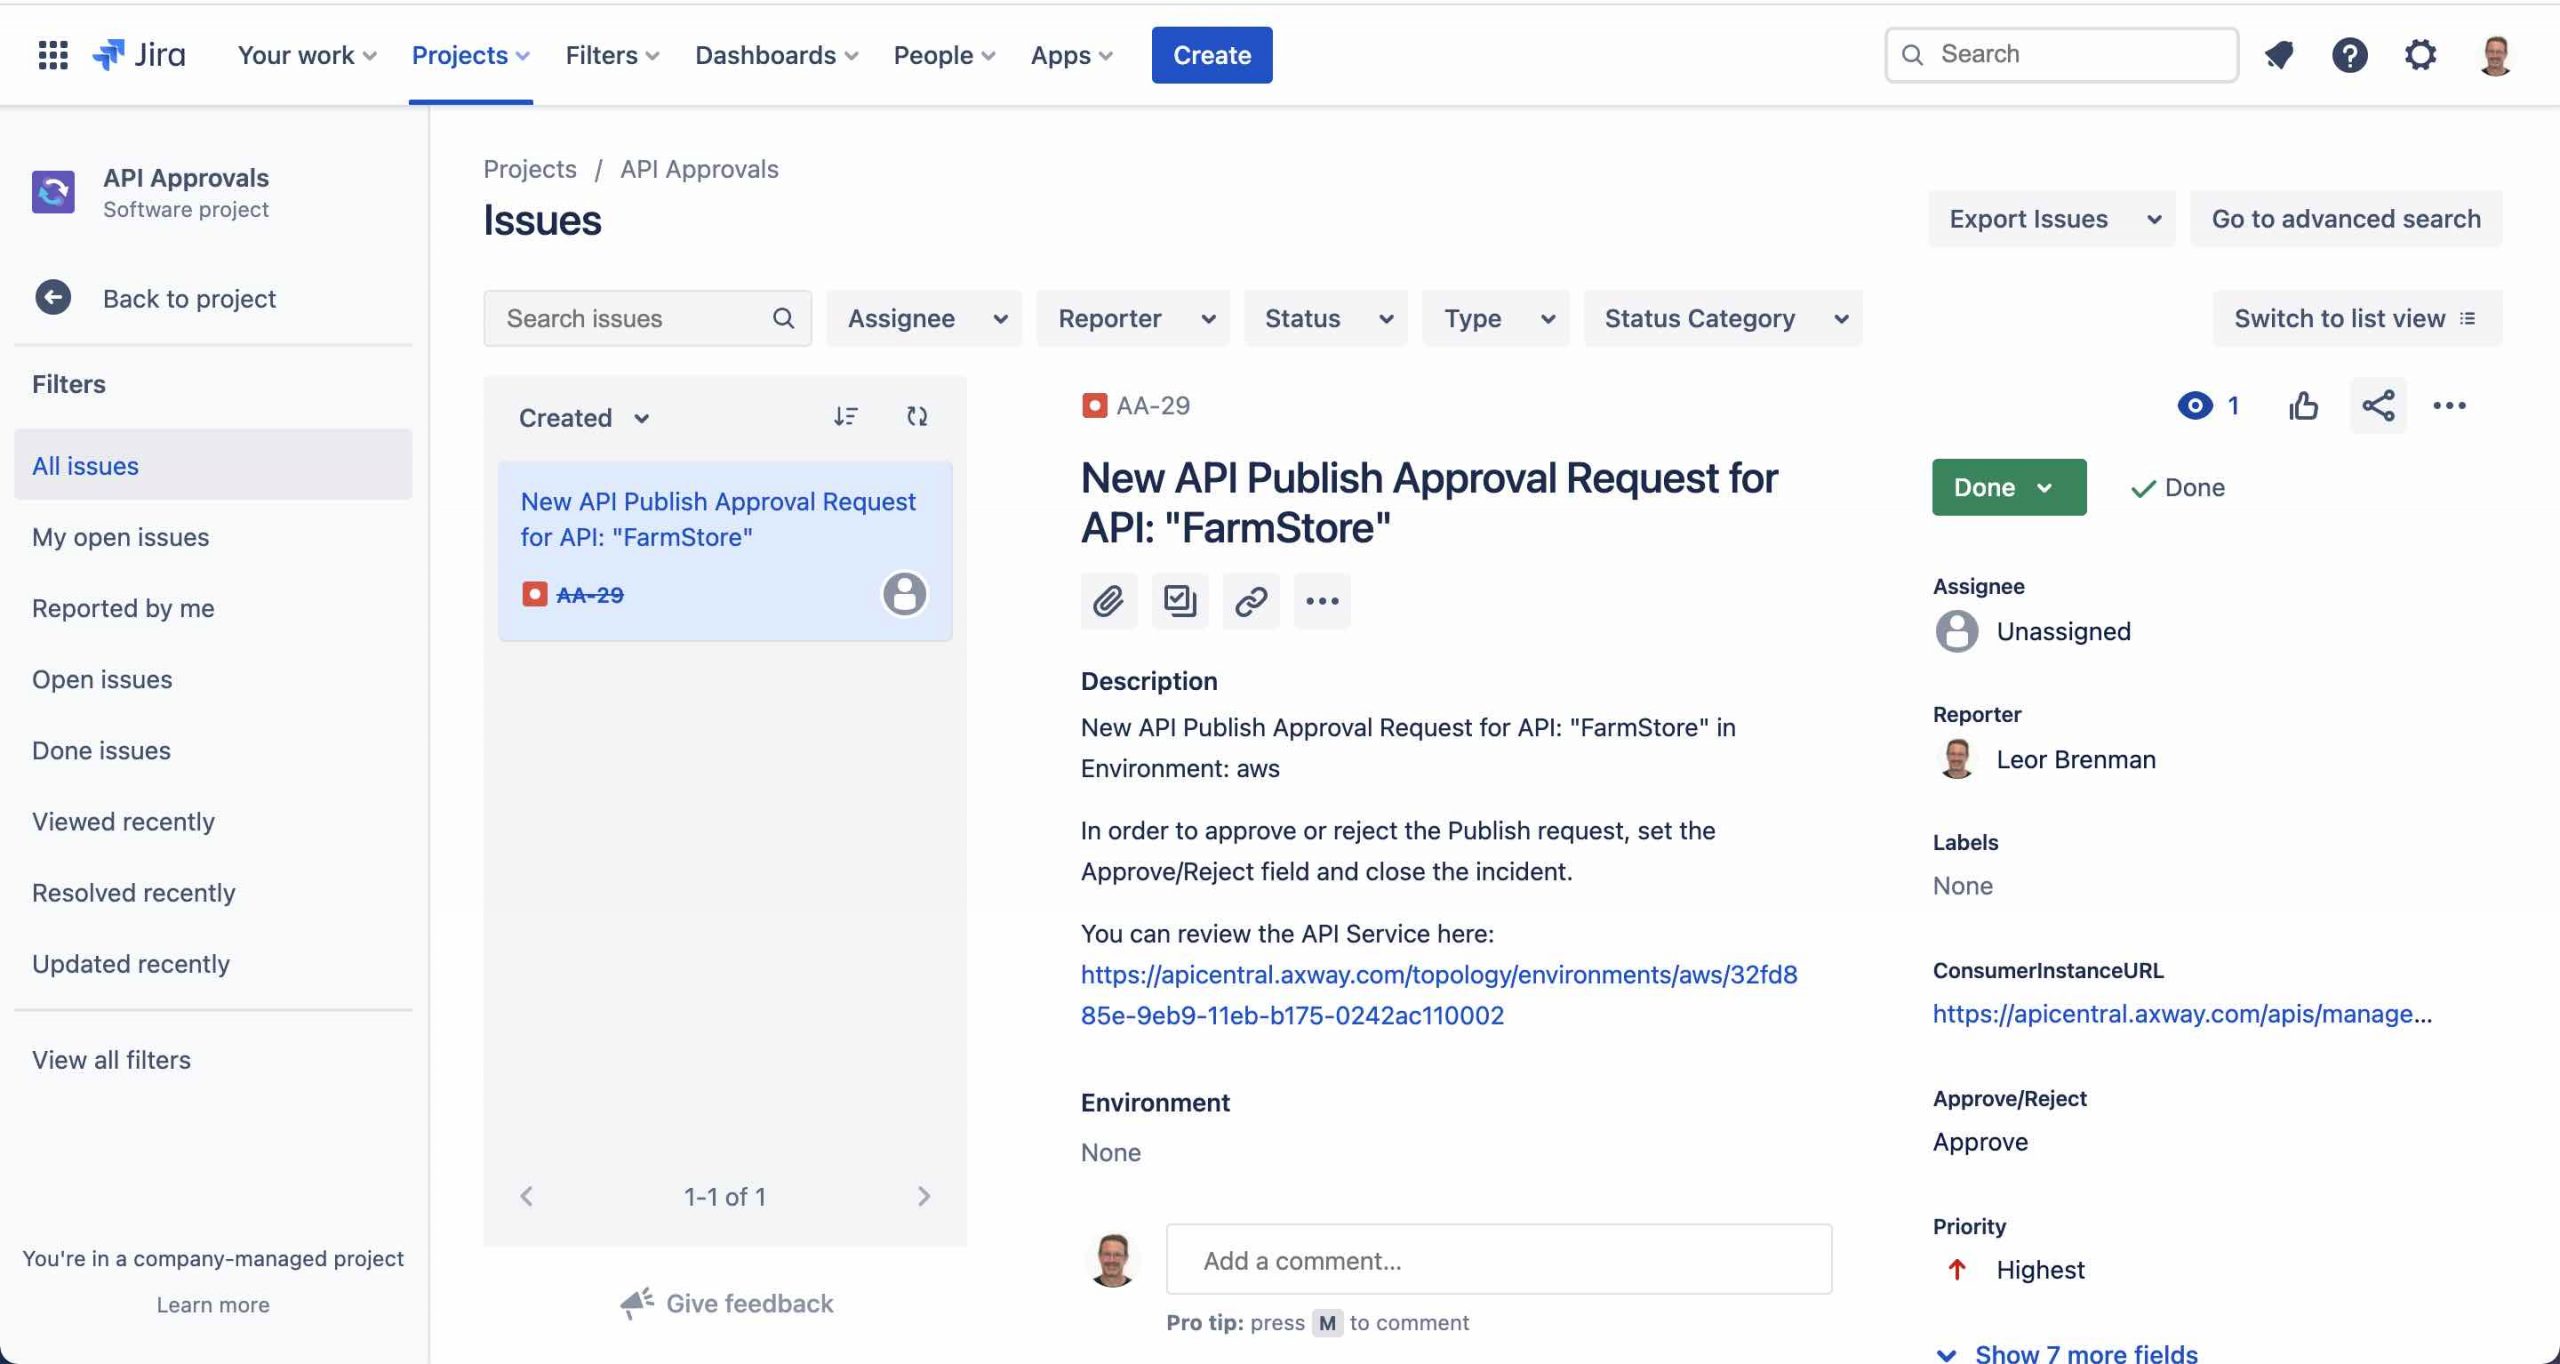Click the Search issues input field
The image size is (2560, 1364).
point(647,318)
